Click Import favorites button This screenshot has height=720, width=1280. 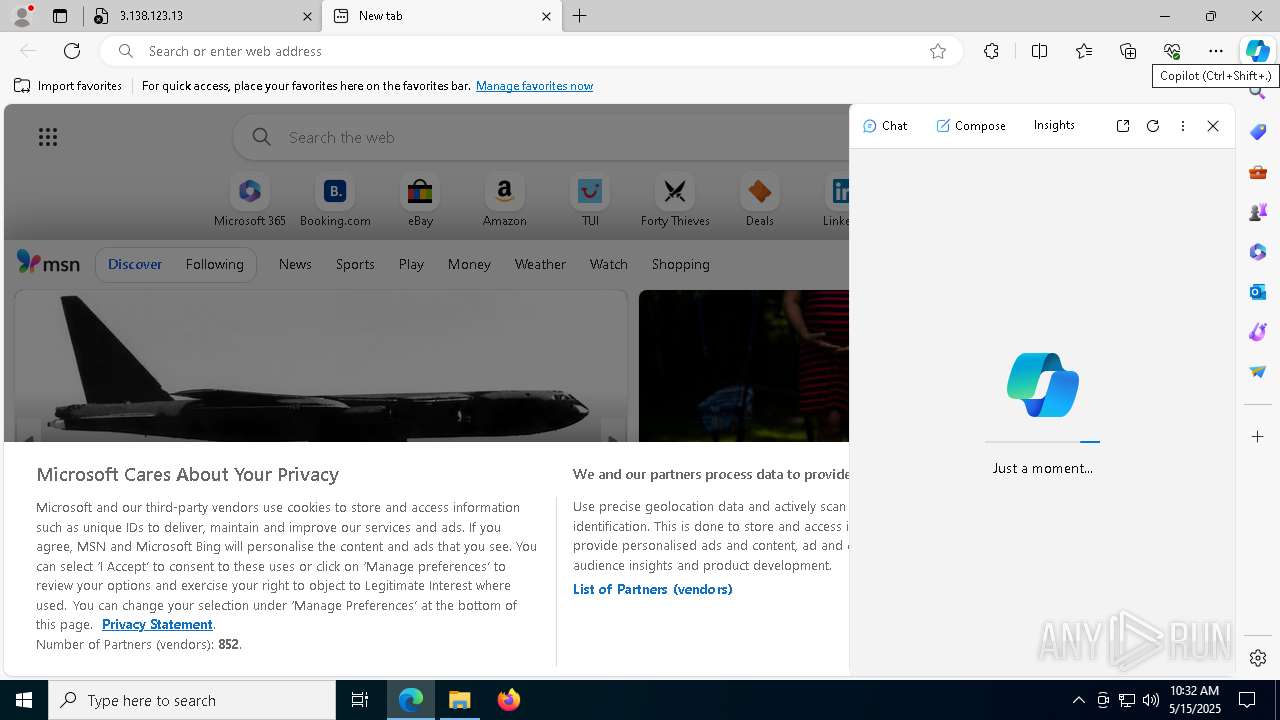pyautogui.click(x=68, y=86)
